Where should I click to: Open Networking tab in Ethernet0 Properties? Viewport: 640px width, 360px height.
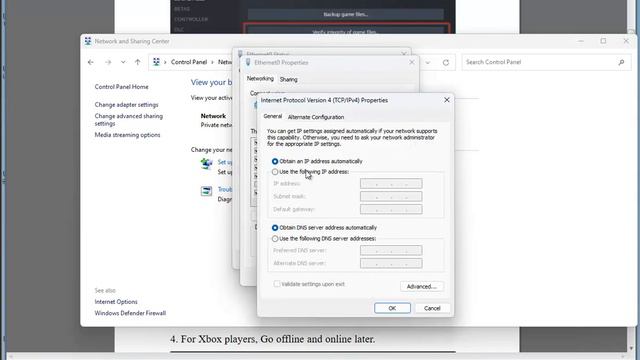(x=260, y=78)
